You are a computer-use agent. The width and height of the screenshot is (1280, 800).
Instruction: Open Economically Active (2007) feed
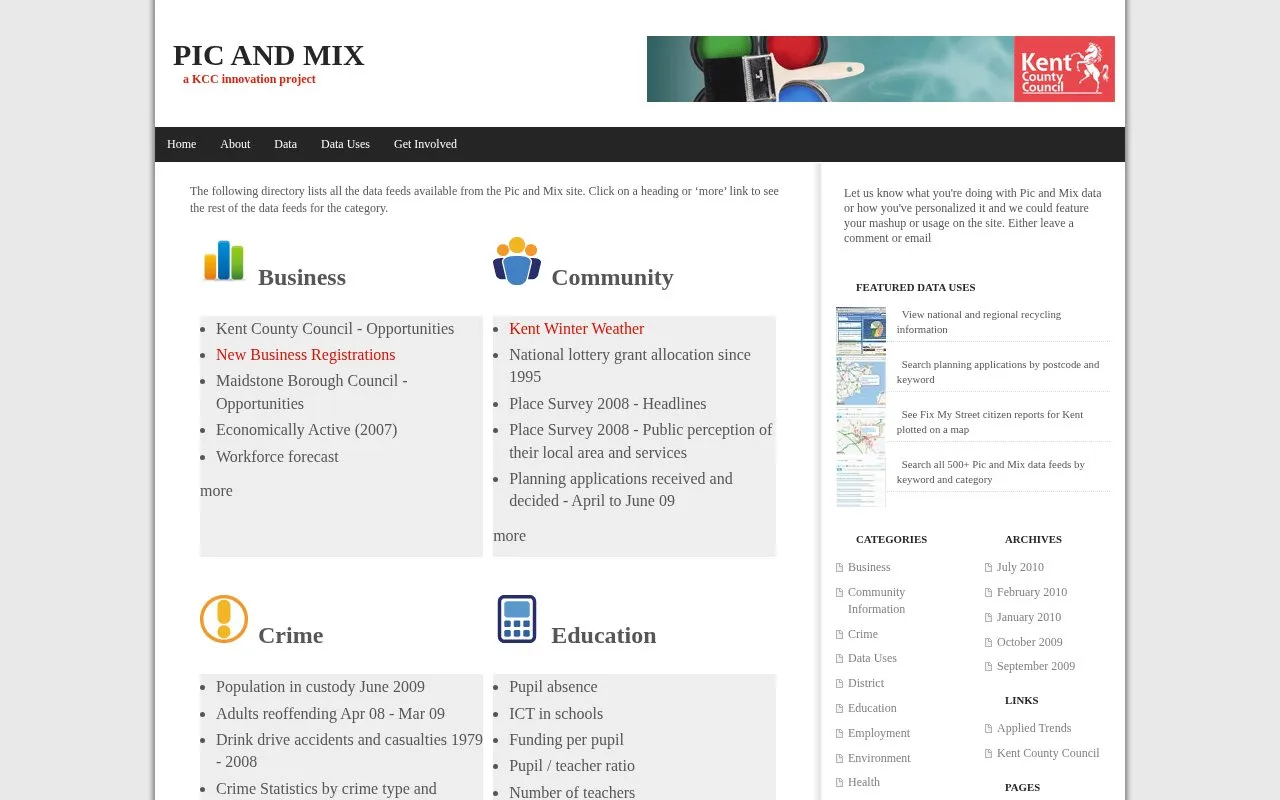(306, 430)
